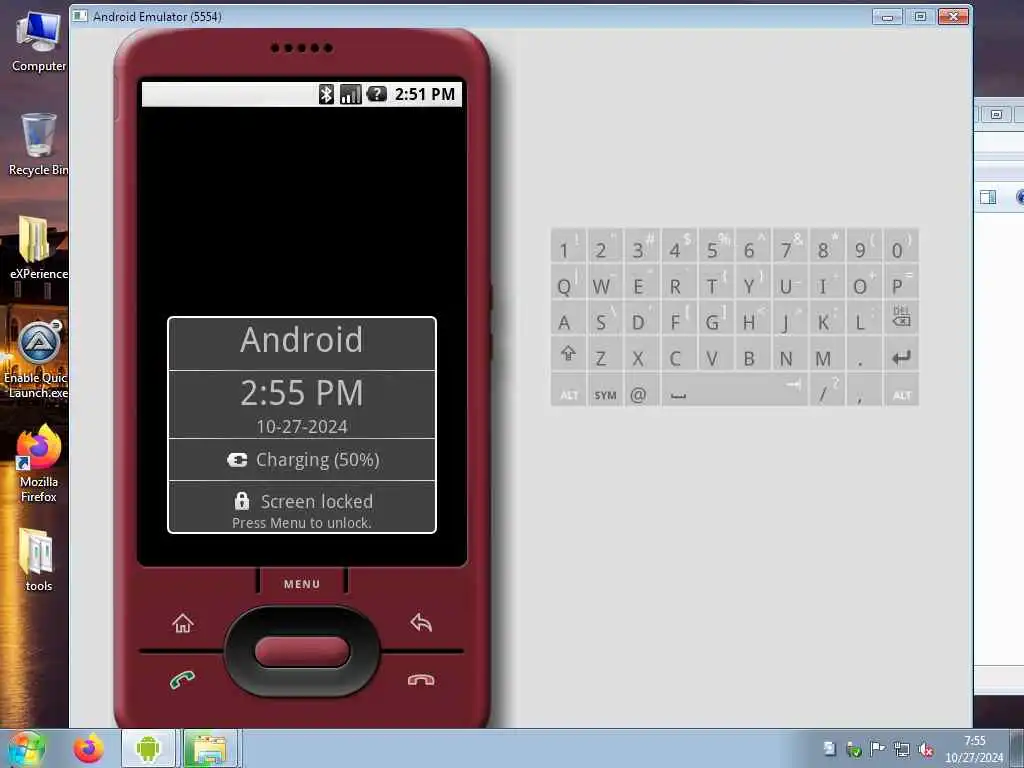Select the eXPerience folder on desktop
1024x768 pixels.
[x=39, y=248]
